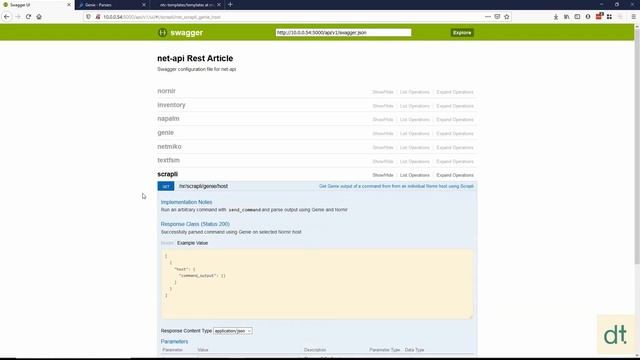
Task: Click the Response Class (Status 200) heading
Action: 195,224
